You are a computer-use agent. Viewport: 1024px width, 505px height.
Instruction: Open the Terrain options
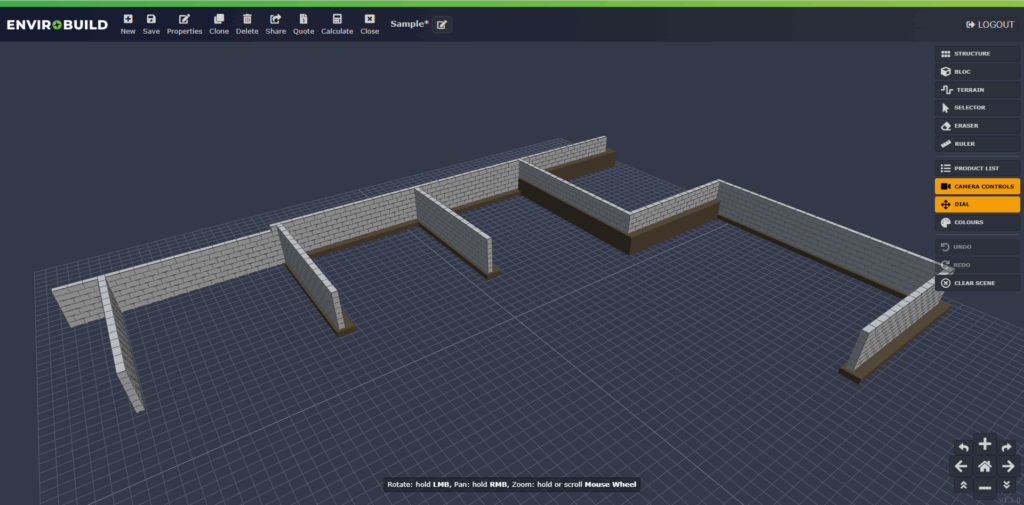pyautogui.click(x=977, y=90)
